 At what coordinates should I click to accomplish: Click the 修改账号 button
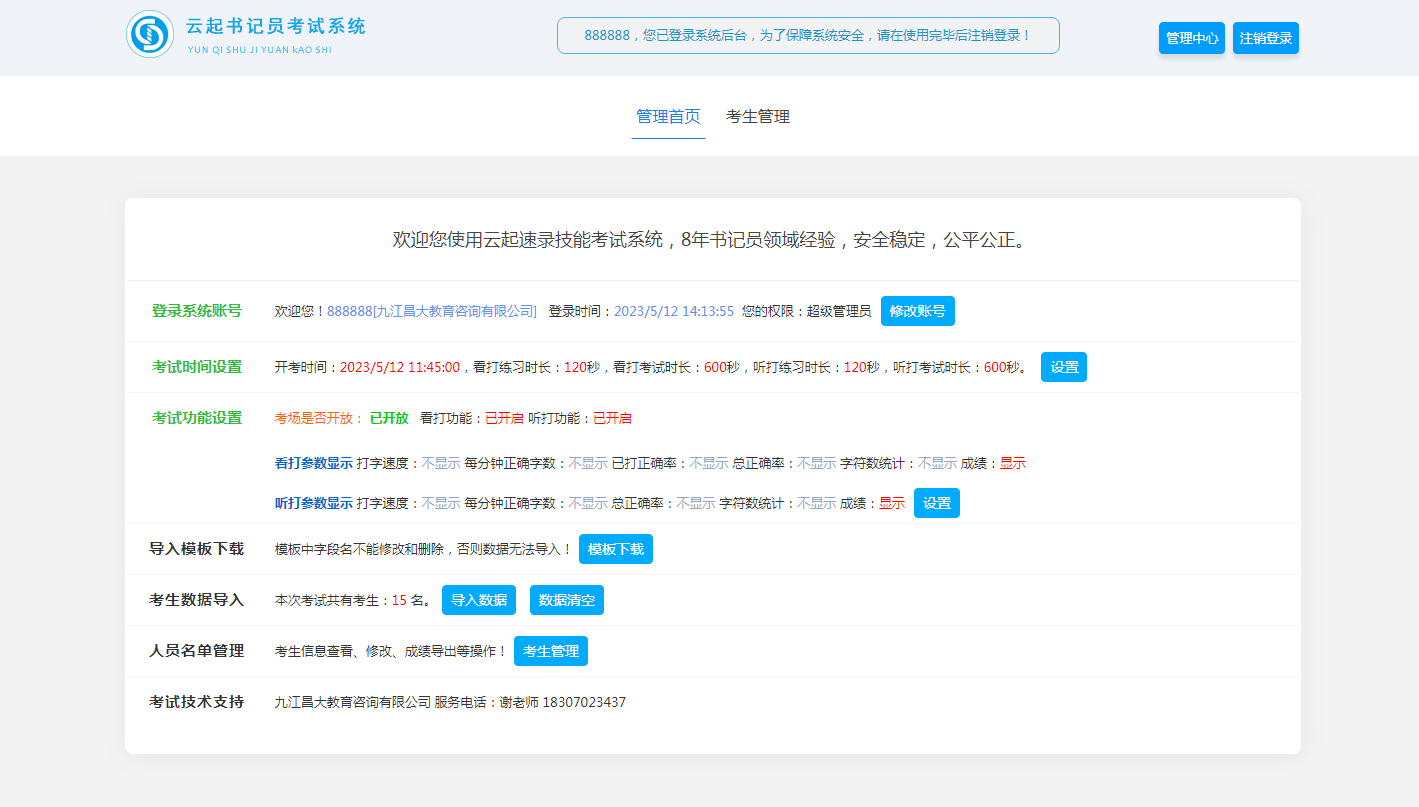tap(918, 311)
